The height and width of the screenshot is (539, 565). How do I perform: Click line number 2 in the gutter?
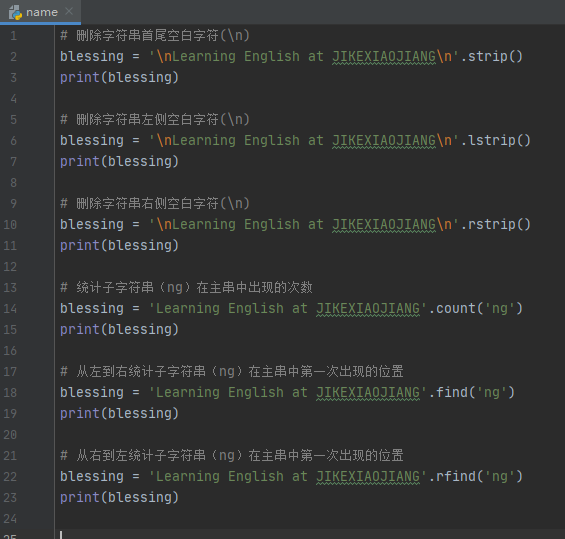click(x=13, y=57)
